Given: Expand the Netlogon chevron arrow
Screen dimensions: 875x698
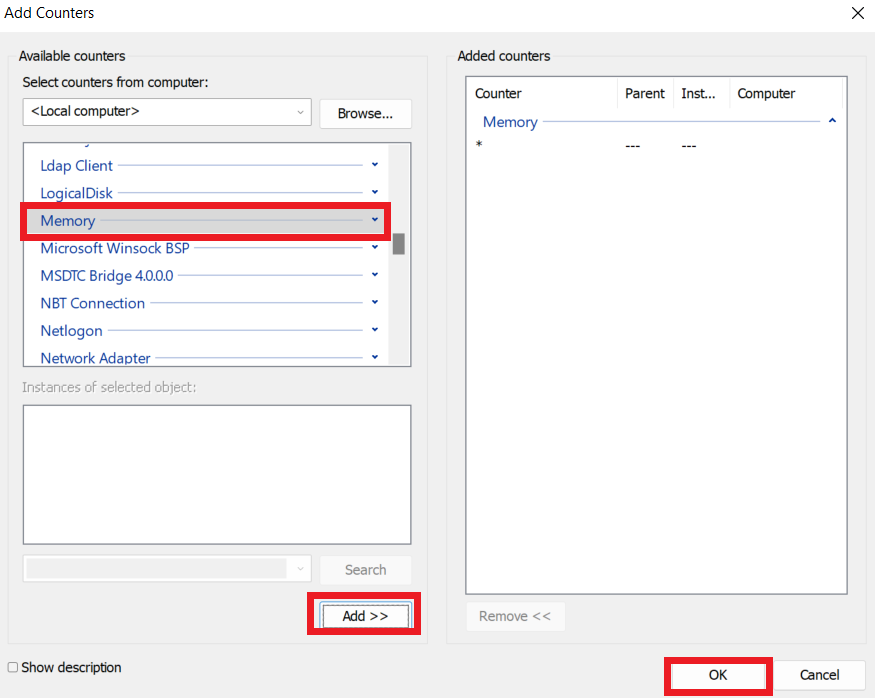Looking at the screenshot, I should pos(375,330).
